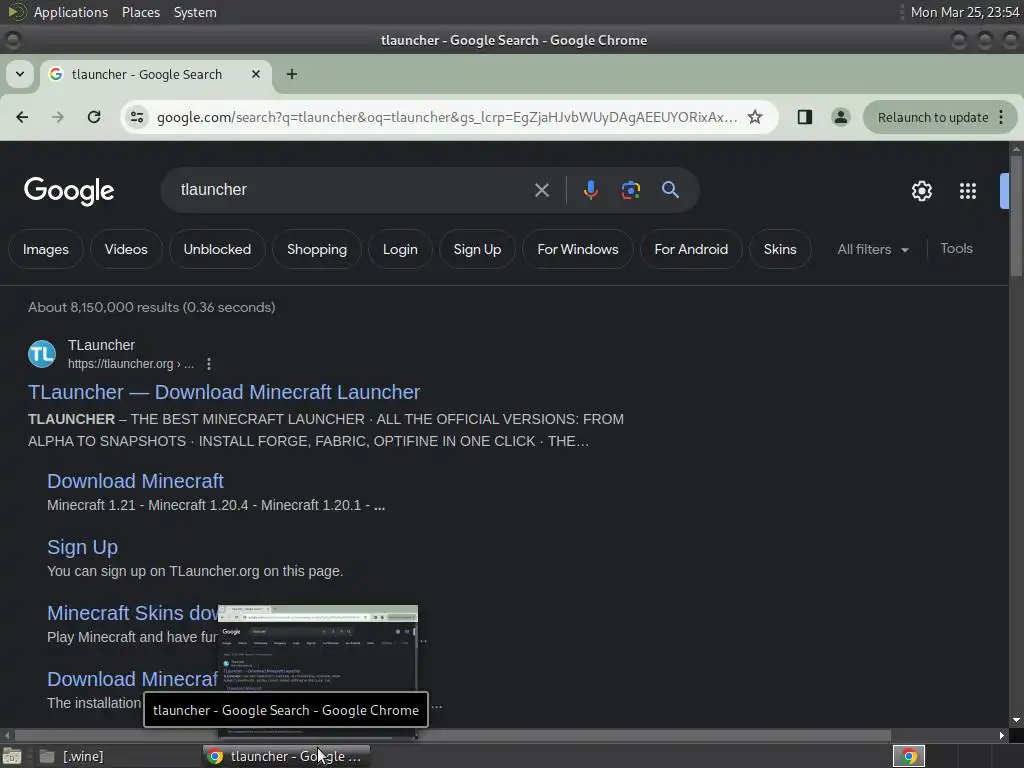1024x768 pixels.
Task: Open Google quick settings gear
Action: pos(921,191)
